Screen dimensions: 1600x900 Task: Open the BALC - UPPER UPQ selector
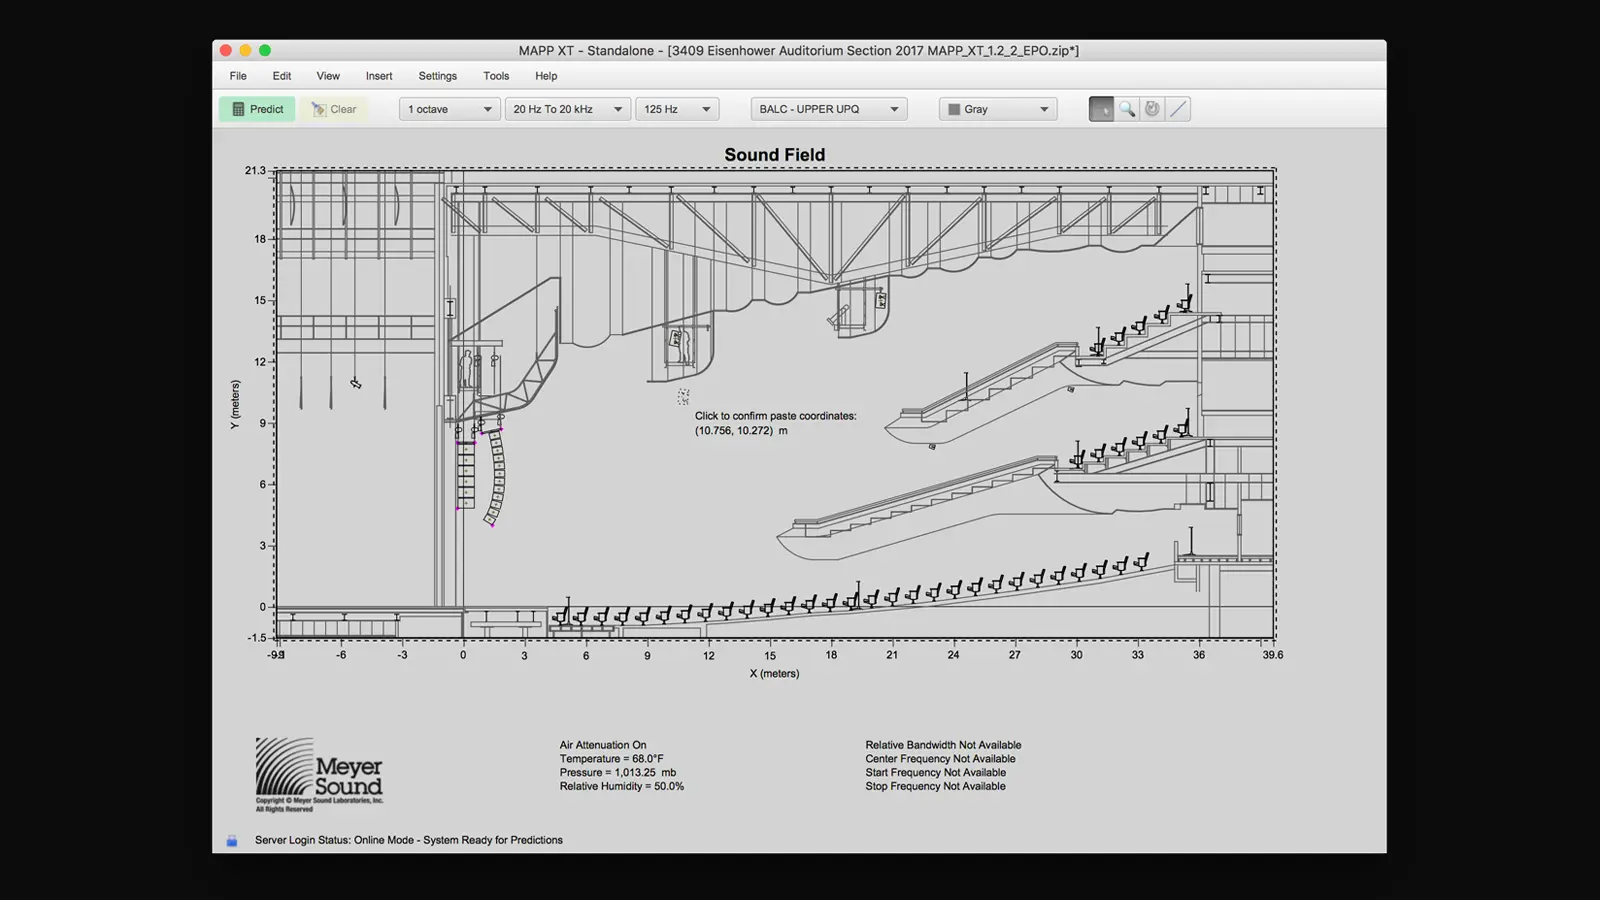coord(829,109)
